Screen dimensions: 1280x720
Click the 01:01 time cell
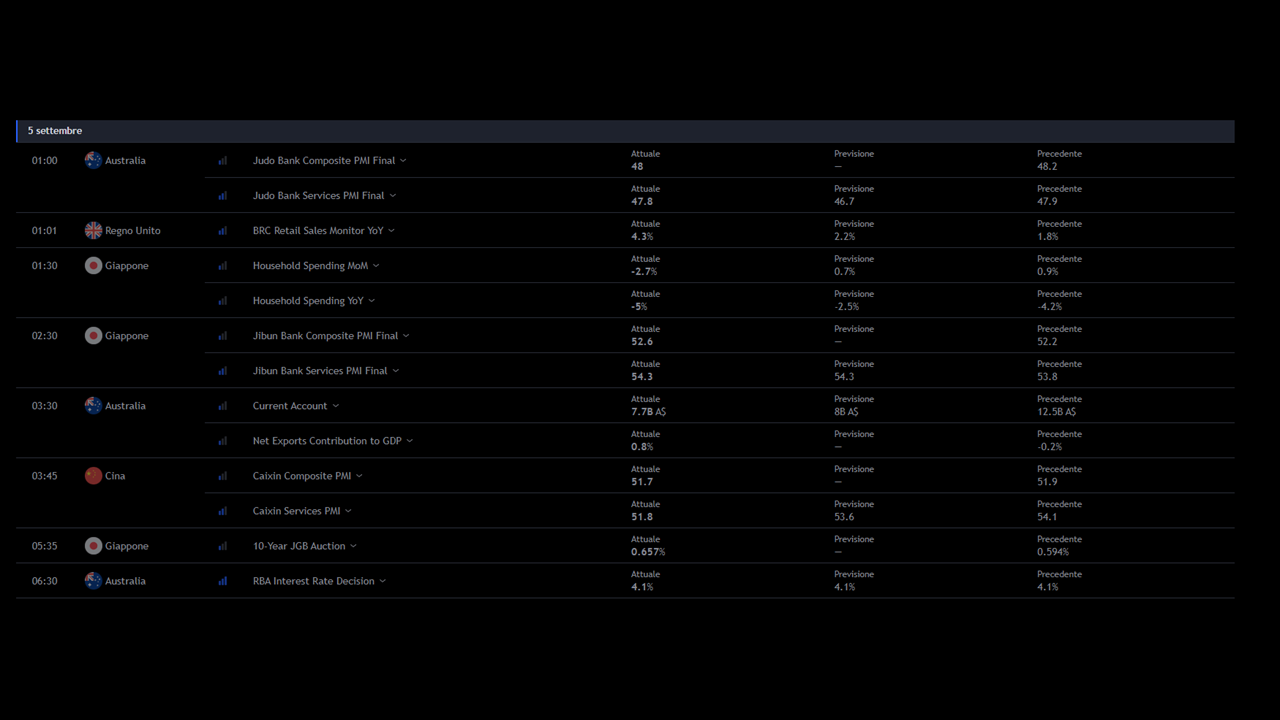click(44, 230)
